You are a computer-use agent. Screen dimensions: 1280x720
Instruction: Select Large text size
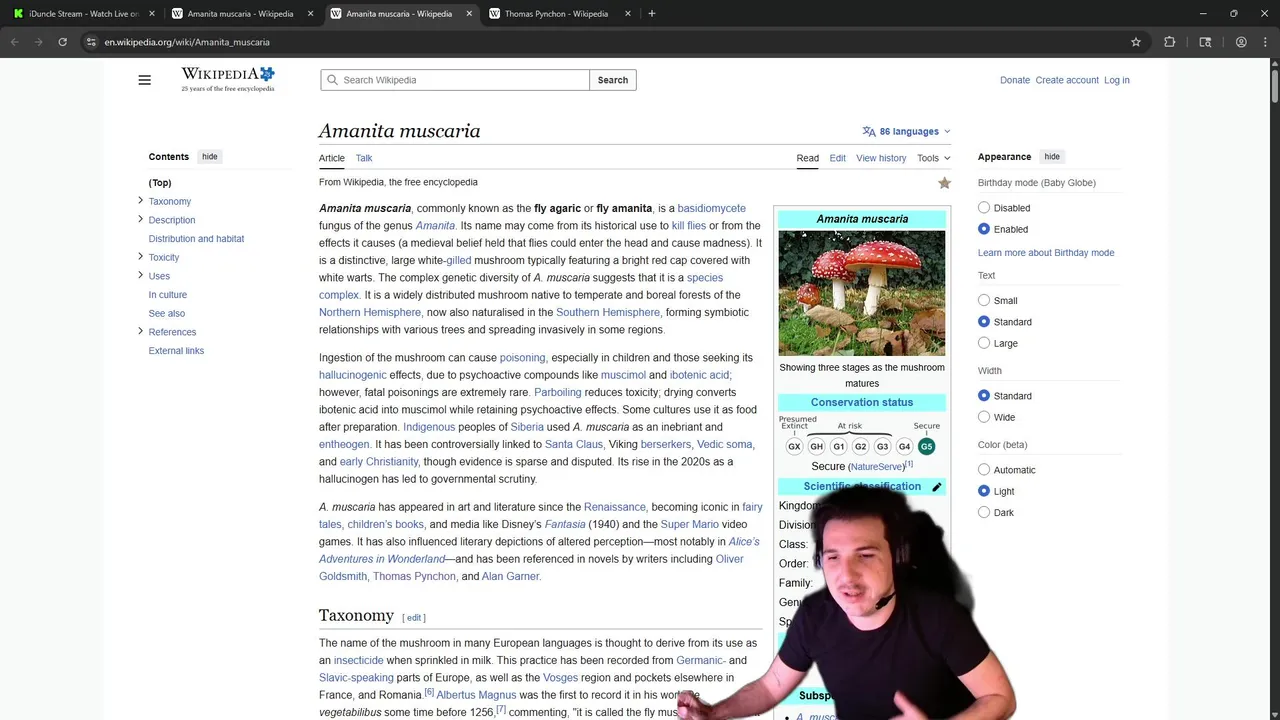984,343
